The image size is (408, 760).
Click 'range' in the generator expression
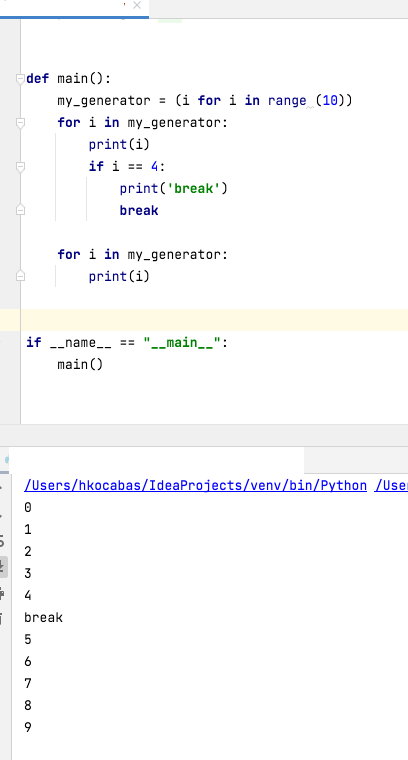coord(287,101)
